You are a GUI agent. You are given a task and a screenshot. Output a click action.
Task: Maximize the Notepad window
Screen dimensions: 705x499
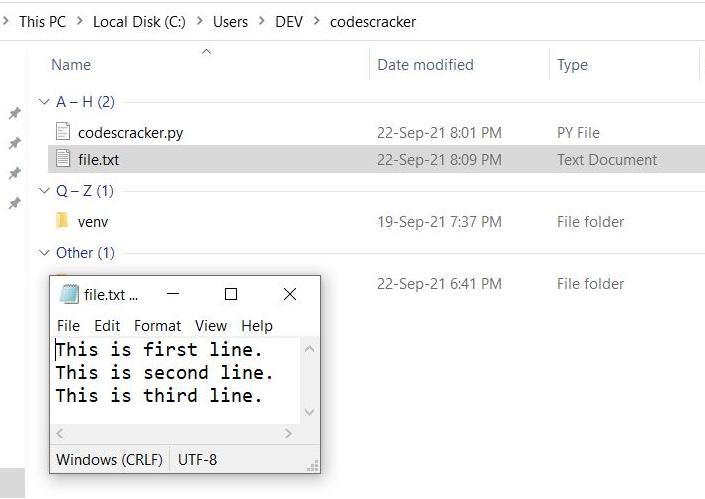click(x=231, y=294)
